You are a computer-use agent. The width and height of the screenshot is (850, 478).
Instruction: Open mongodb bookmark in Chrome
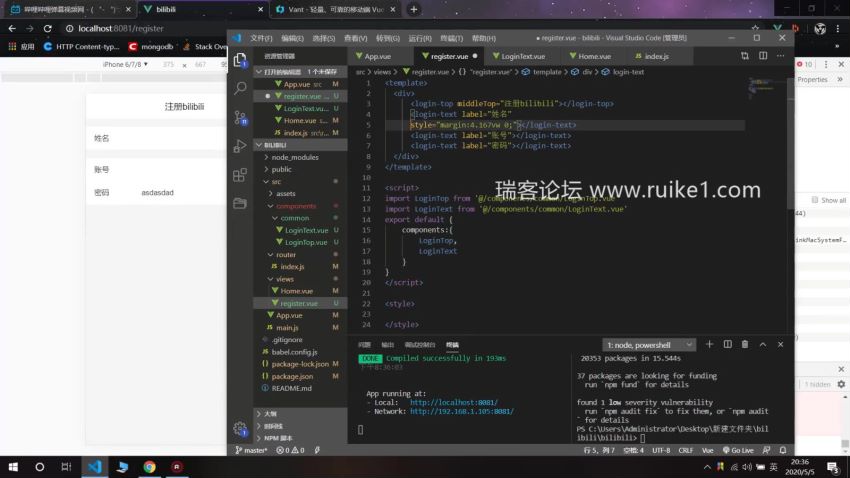click(151, 47)
